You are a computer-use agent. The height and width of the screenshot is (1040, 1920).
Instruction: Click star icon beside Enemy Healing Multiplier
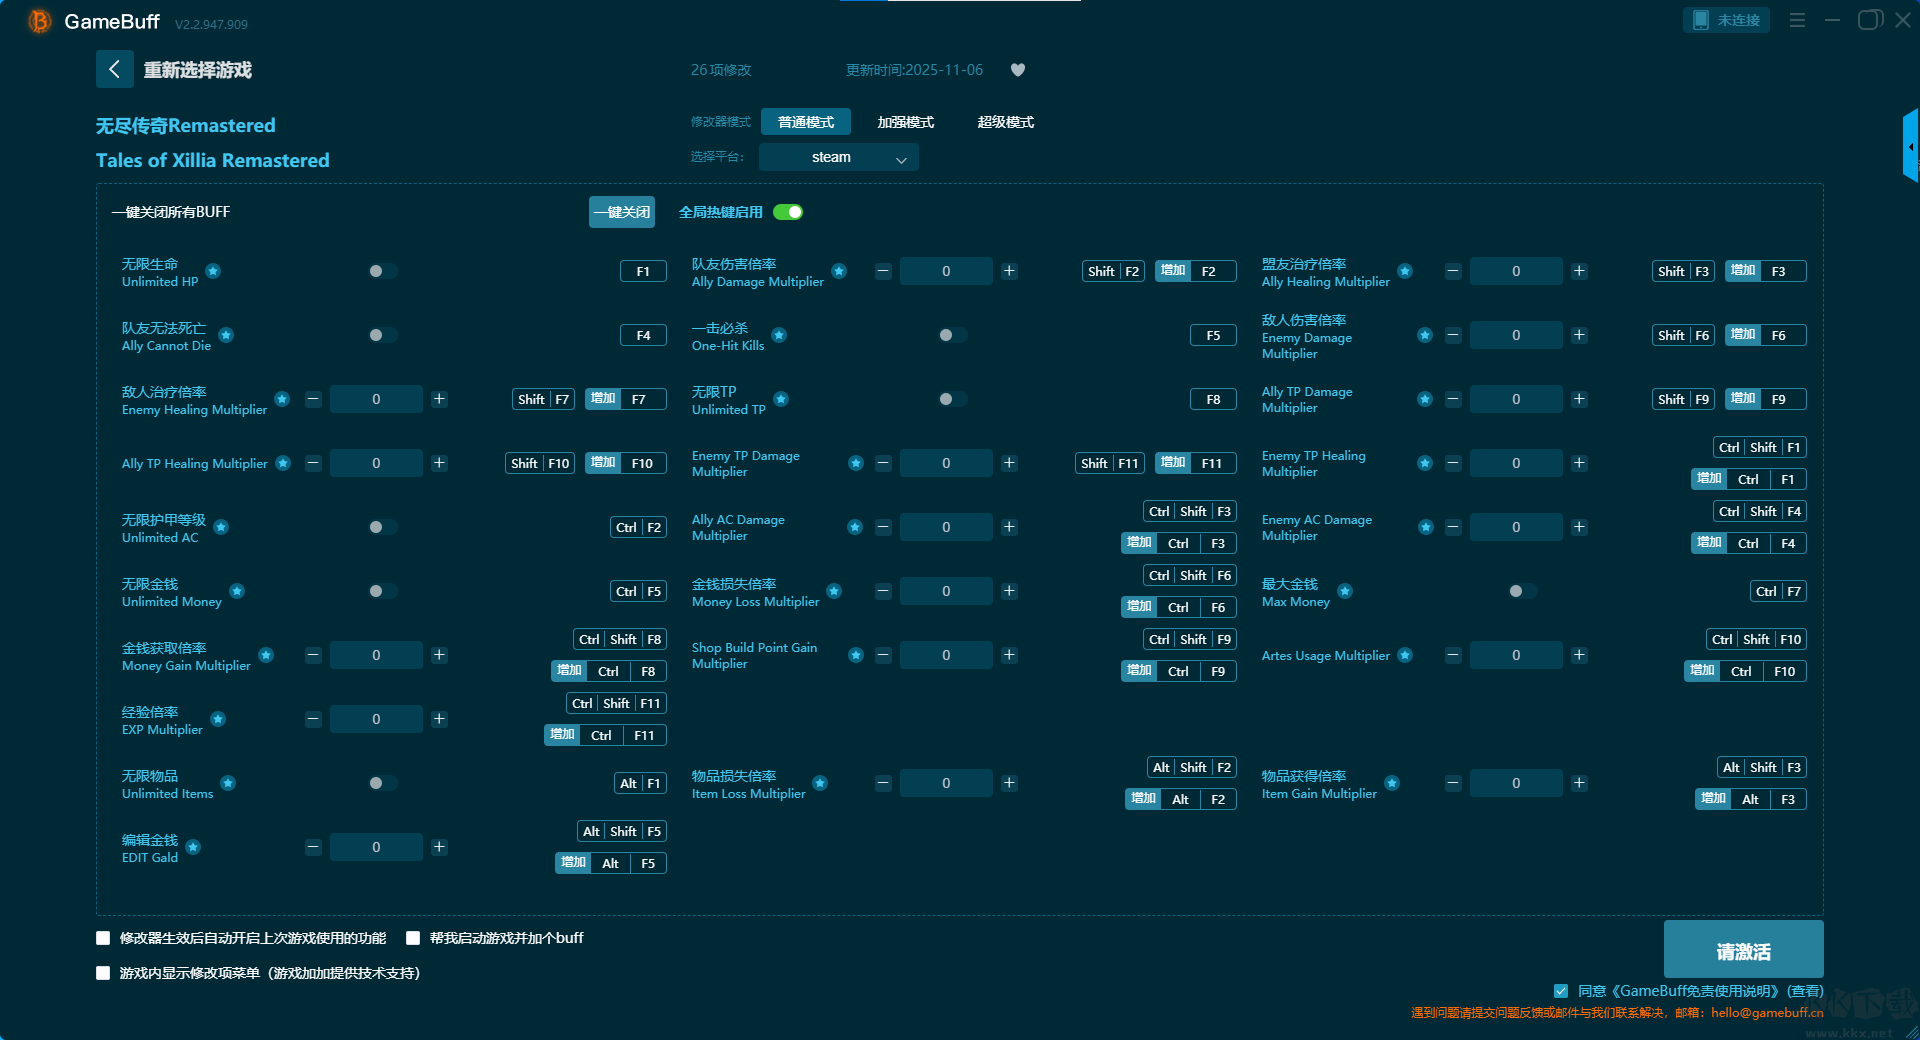point(282,399)
